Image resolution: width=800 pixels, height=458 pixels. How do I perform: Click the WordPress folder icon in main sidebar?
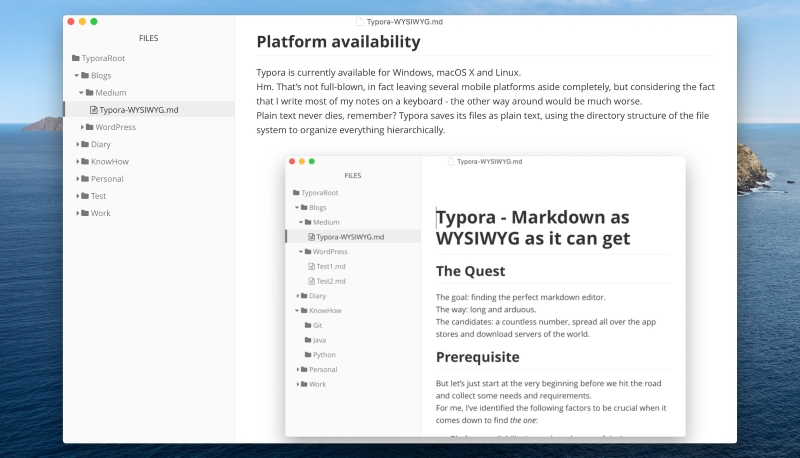(x=90, y=127)
